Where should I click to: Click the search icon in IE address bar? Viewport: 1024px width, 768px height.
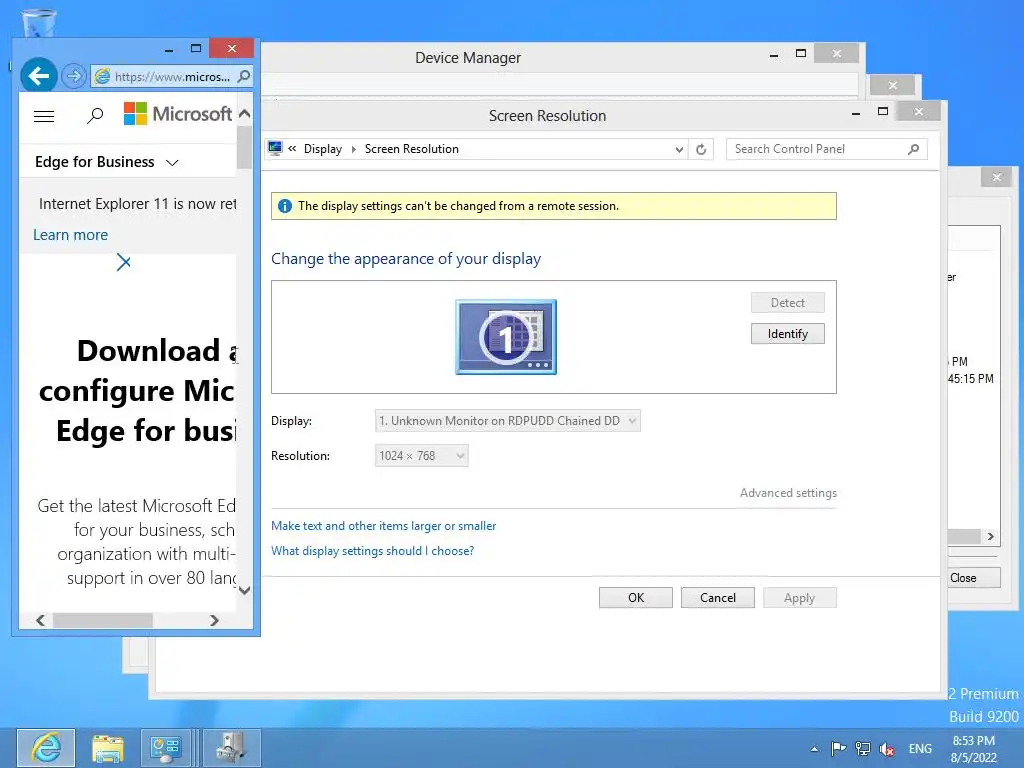[x=244, y=76]
